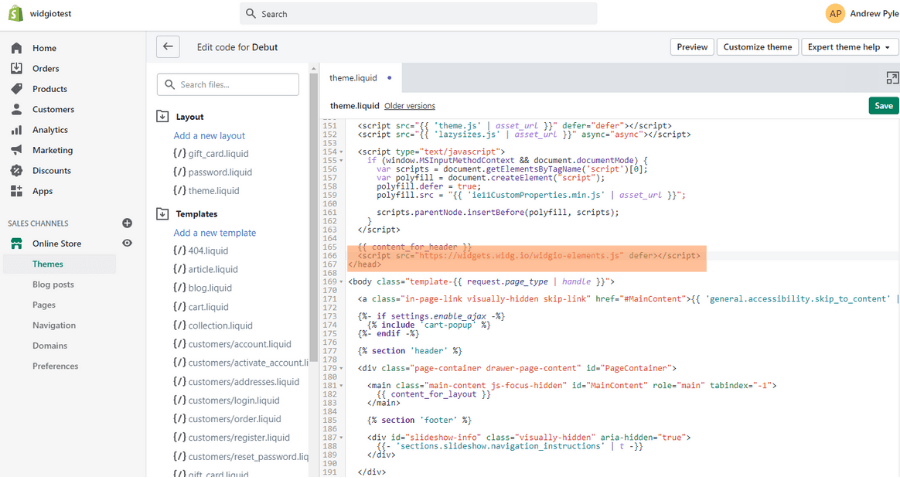Screen dimensions: 900x478
Task: Open Apps from sidebar
Action: point(42,191)
